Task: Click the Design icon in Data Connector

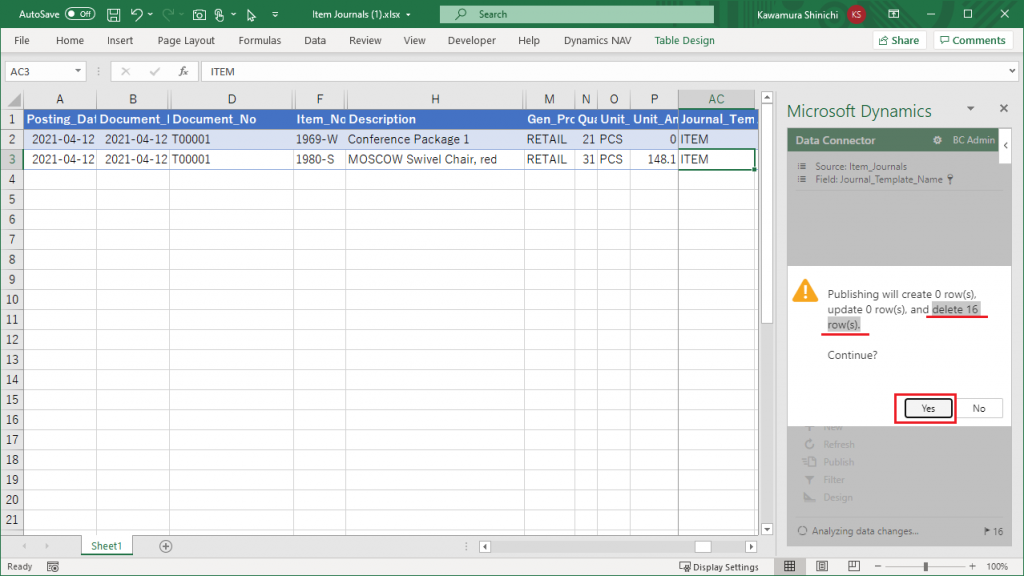Action: point(810,497)
